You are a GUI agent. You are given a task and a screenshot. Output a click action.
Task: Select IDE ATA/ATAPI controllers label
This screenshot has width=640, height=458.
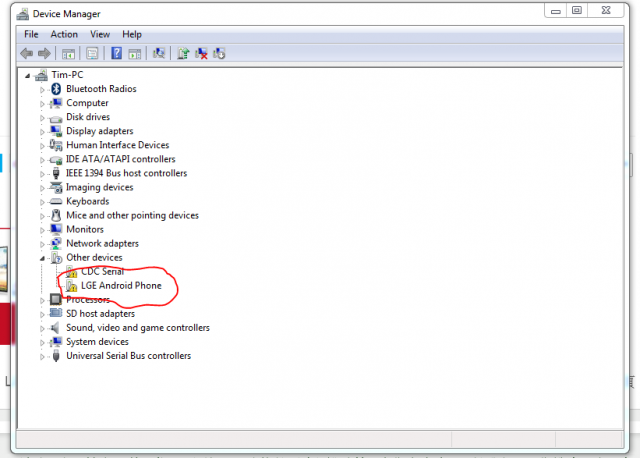tap(121, 159)
